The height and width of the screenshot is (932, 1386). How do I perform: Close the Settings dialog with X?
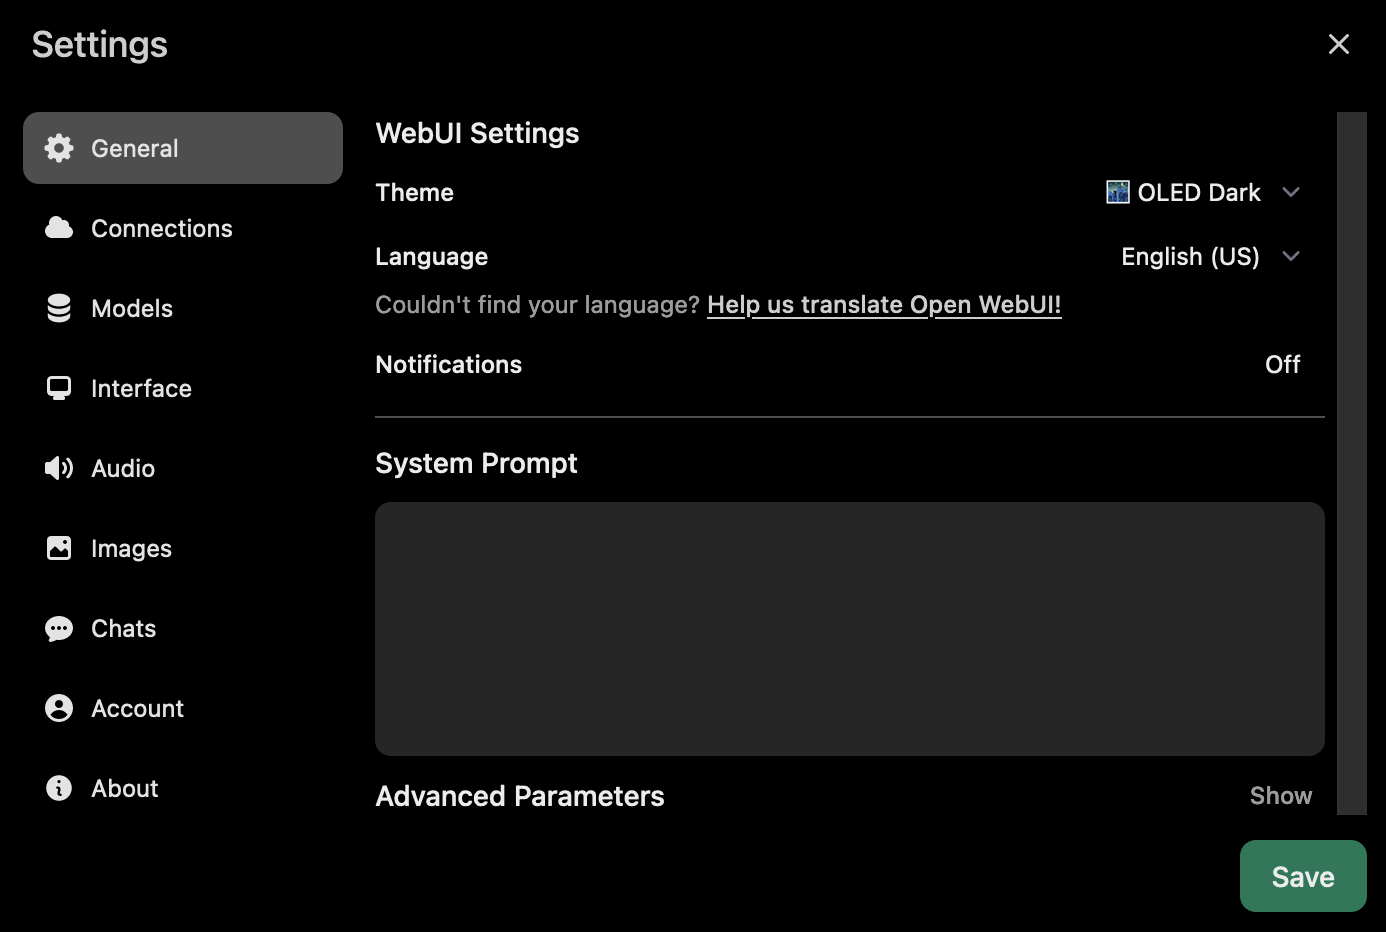1338,44
